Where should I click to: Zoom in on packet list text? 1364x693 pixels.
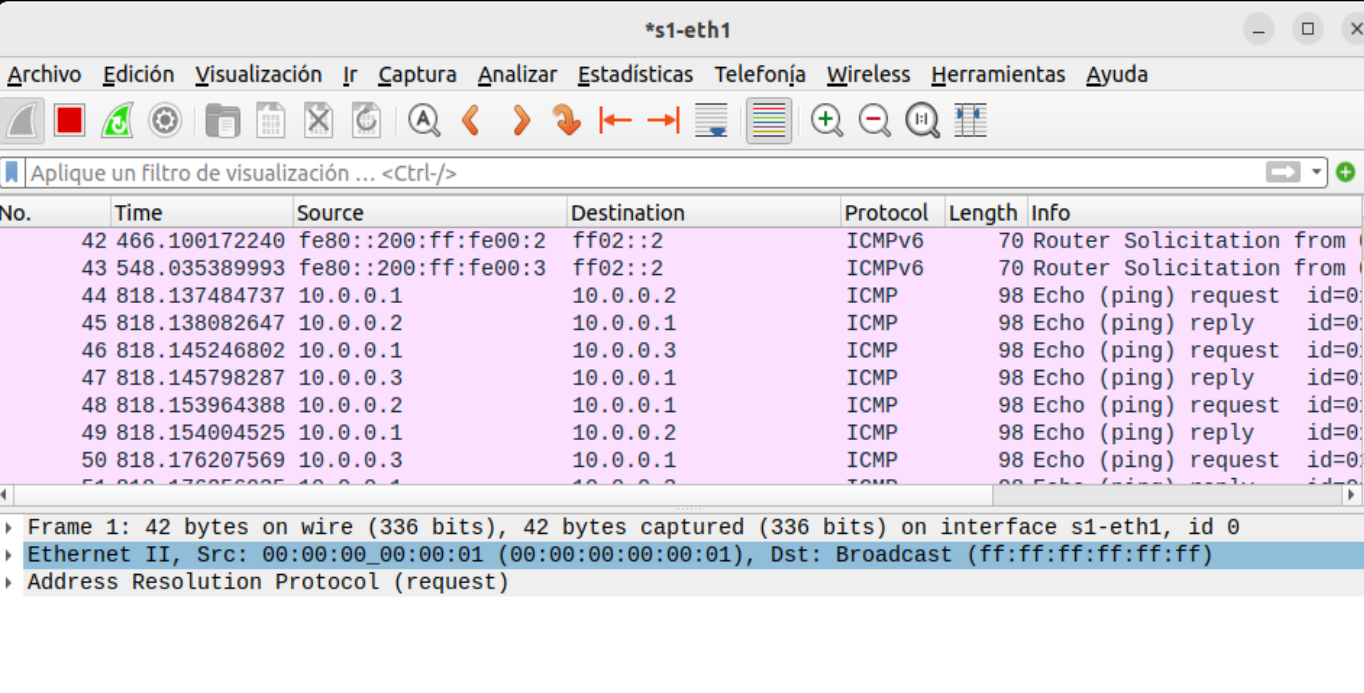(x=826, y=121)
